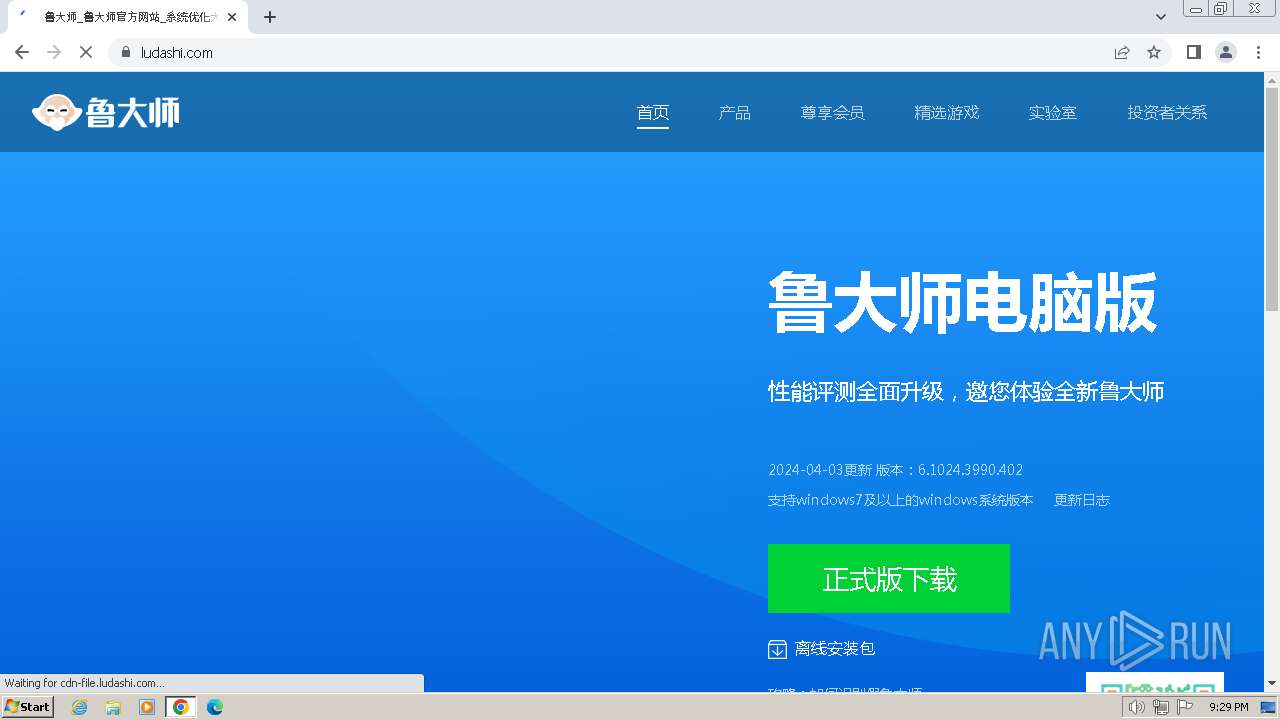
Task: Open Chrome profile avatar
Action: point(1226,52)
